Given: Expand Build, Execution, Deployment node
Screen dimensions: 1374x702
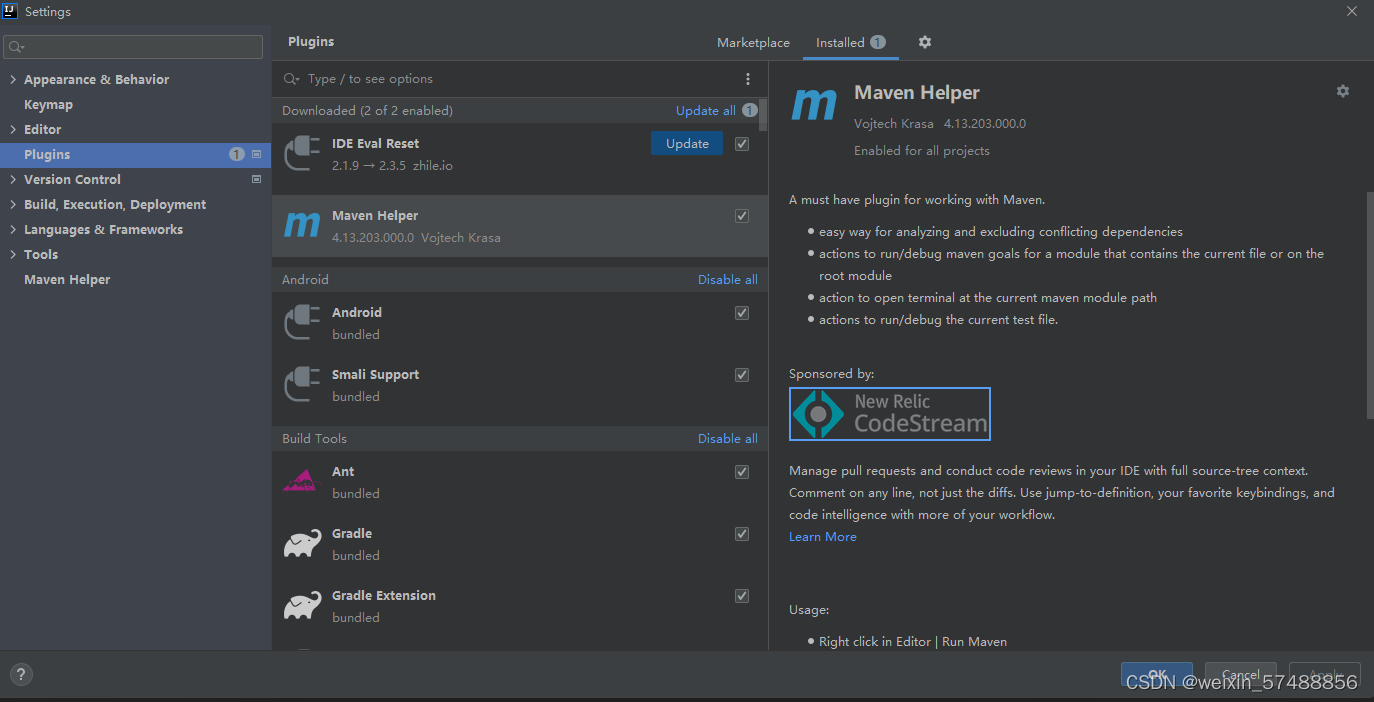Looking at the screenshot, I should coord(13,204).
